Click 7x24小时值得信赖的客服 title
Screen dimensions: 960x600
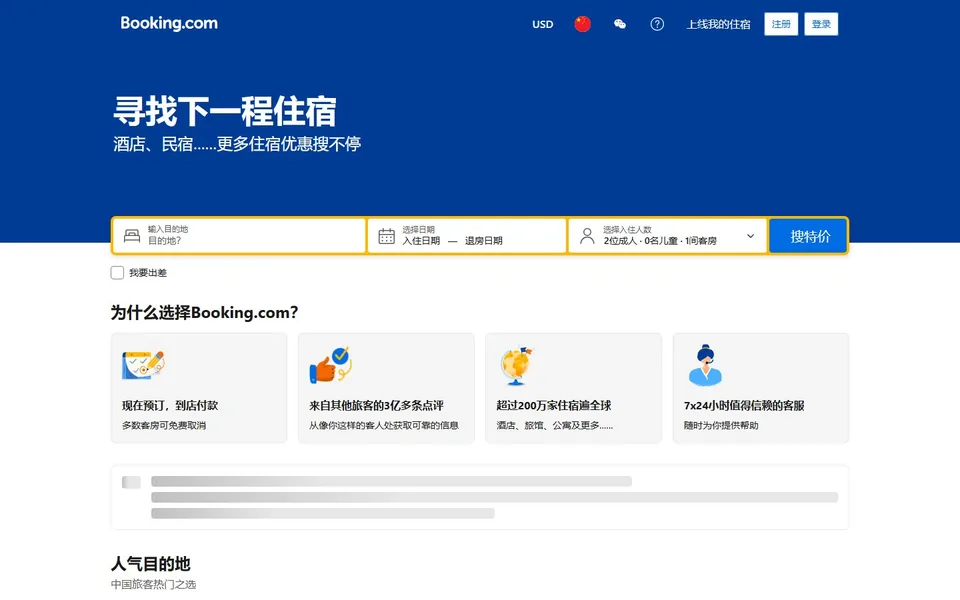point(744,405)
